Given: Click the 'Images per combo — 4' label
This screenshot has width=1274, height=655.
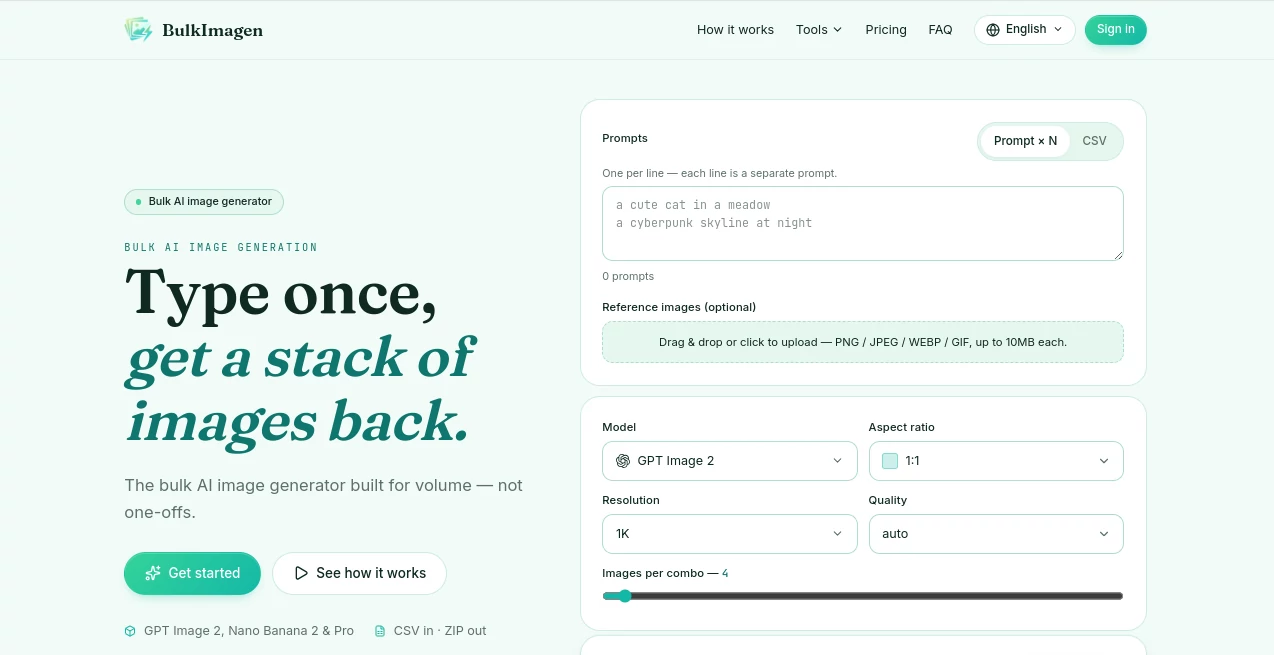Looking at the screenshot, I should coord(665,573).
